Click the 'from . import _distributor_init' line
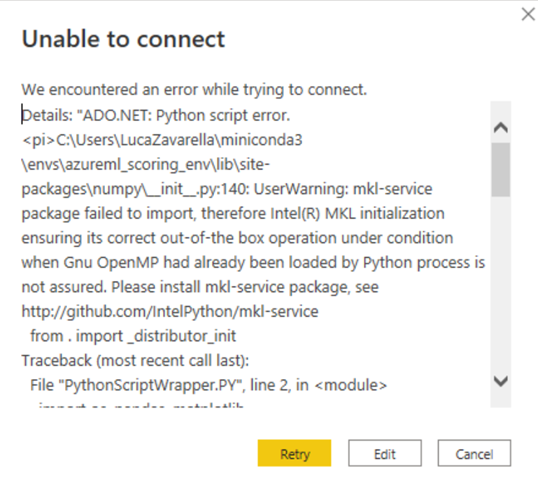The width and height of the screenshot is (538, 477). (133, 336)
